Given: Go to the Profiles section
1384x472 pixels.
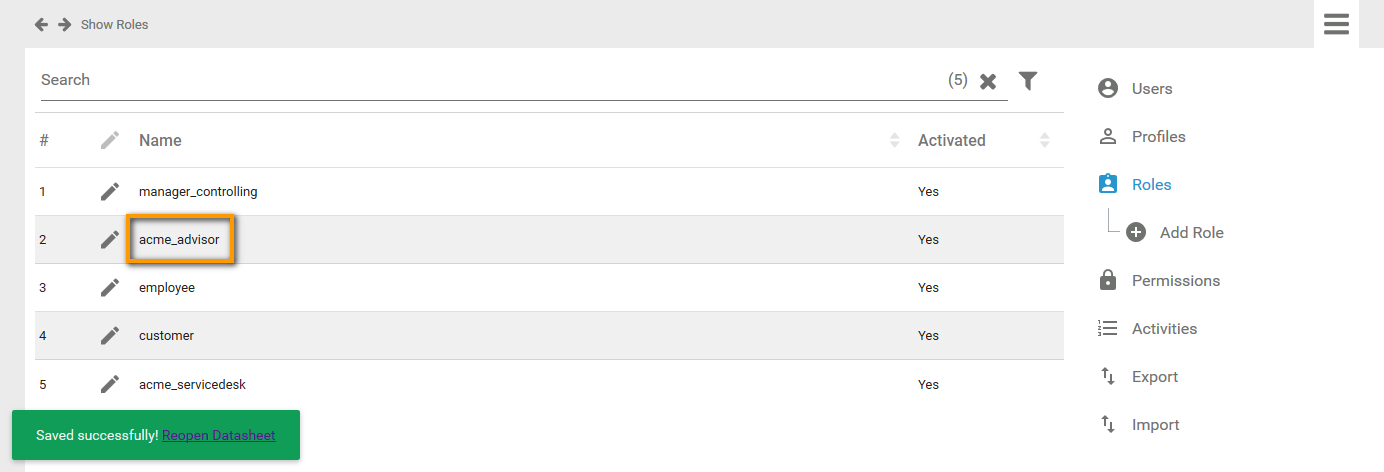Looking at the screenshot, I should pyautogui.click(x=1158, y=137).
